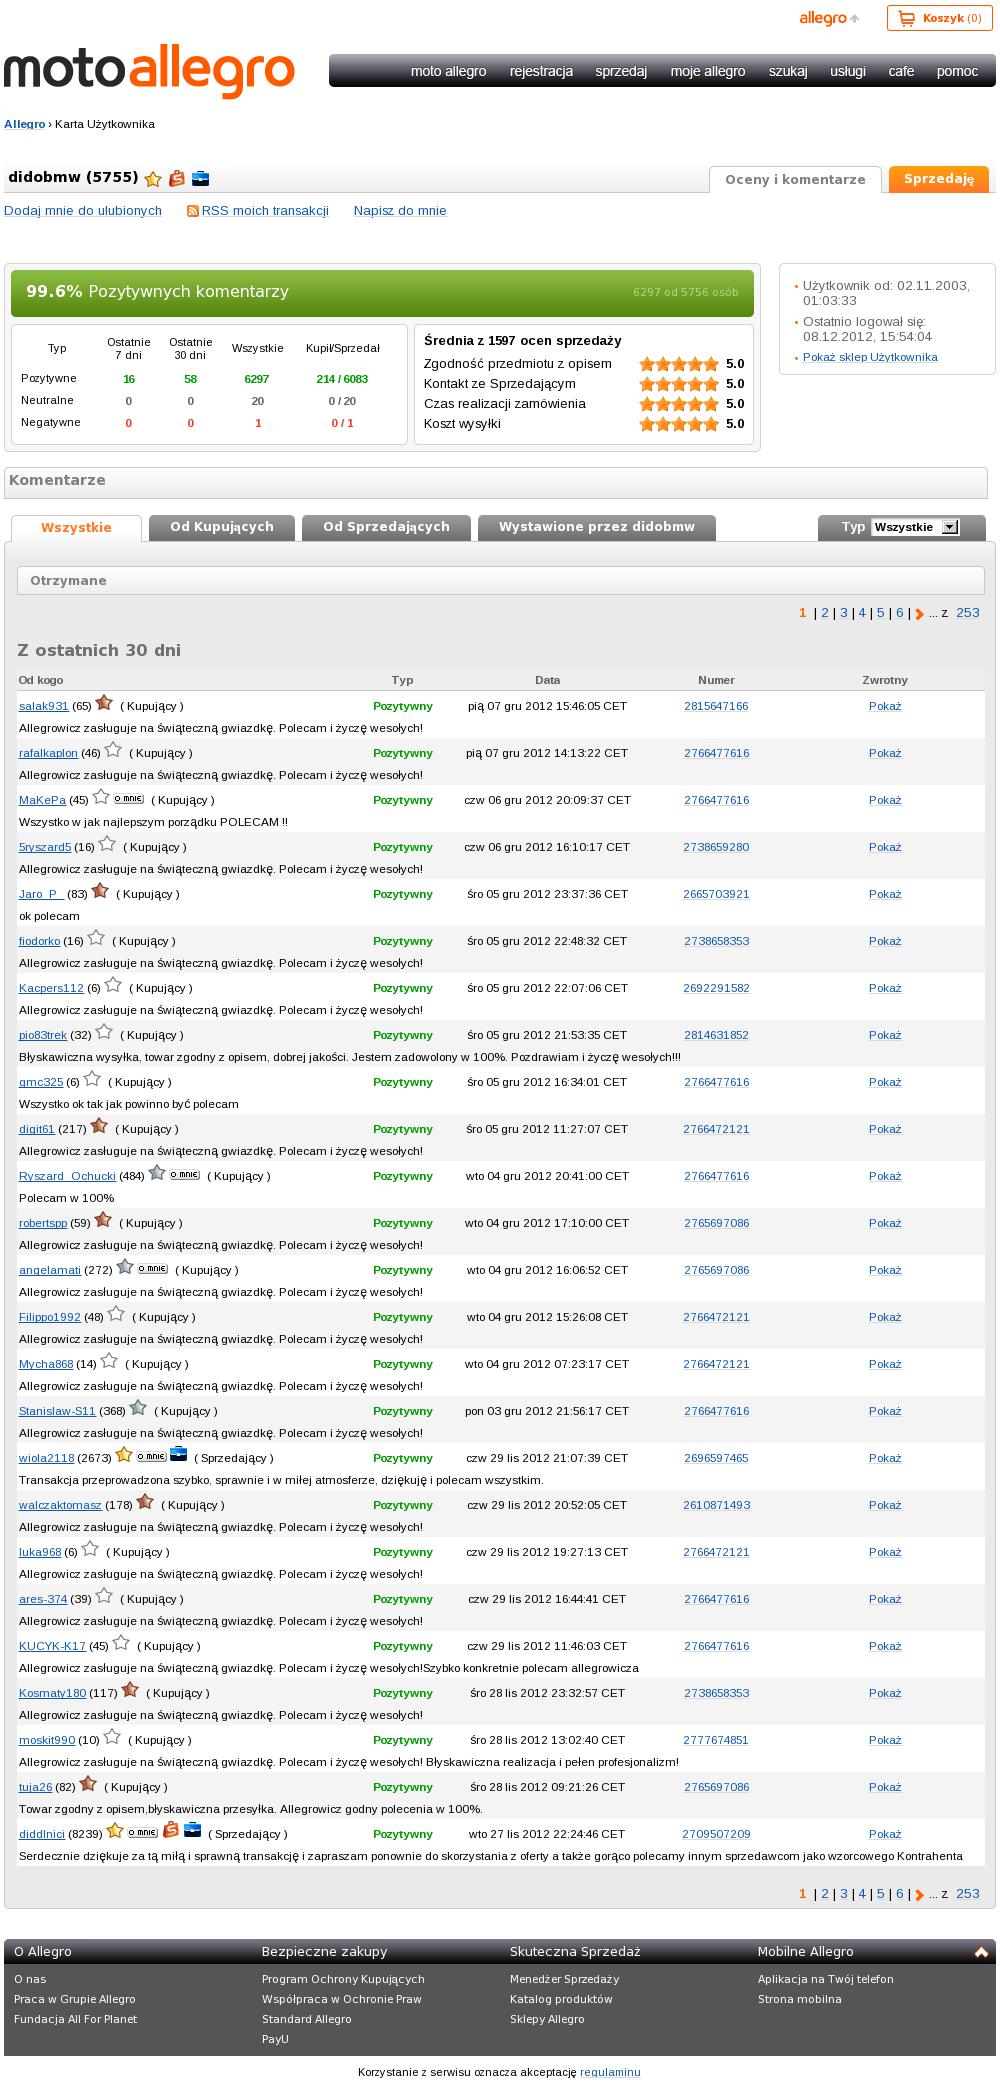Click 'Pokaż' in the diddlnici row
This screenshot has width=1000, height=2092.
(885, 1834)
